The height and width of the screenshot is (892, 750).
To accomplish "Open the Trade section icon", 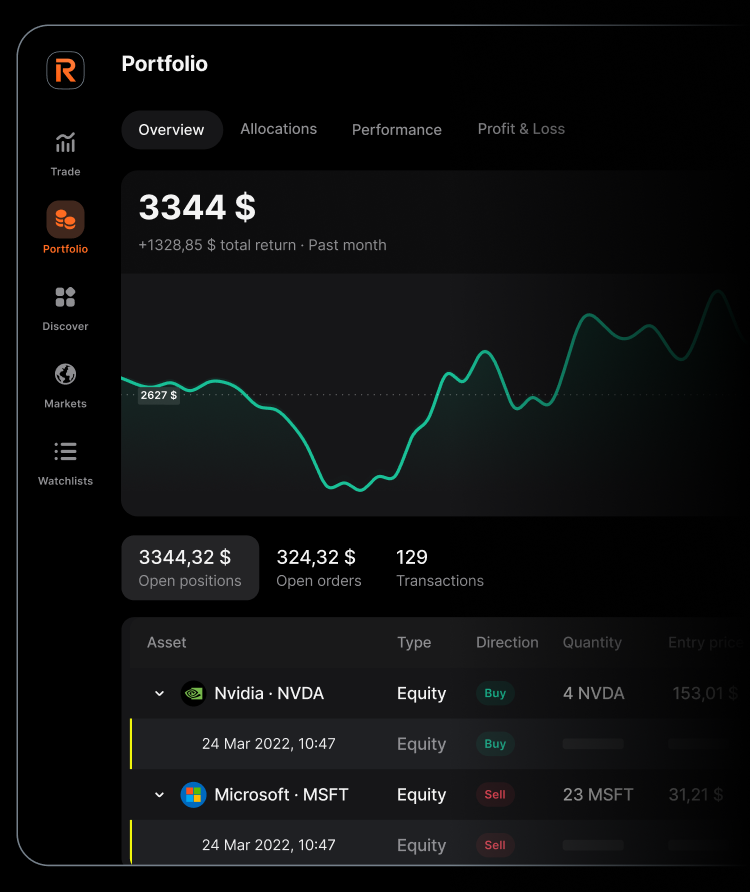I will click(x=65, y=143).
